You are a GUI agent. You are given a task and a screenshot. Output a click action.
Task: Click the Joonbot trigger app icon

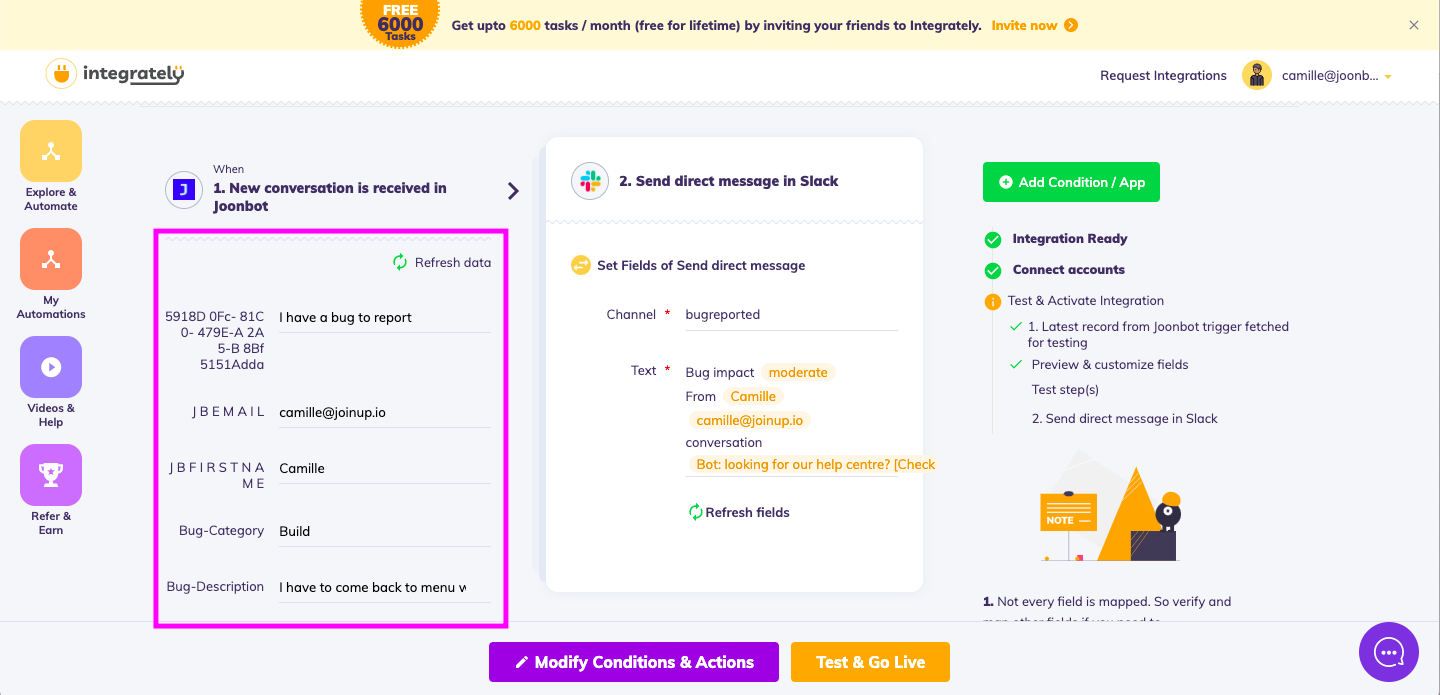point(184,188)
